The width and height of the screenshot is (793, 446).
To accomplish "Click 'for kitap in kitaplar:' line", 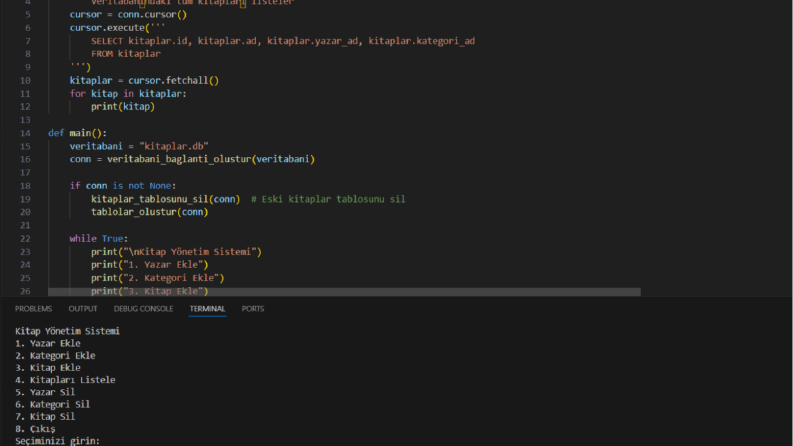I will [x=128, y=94].
